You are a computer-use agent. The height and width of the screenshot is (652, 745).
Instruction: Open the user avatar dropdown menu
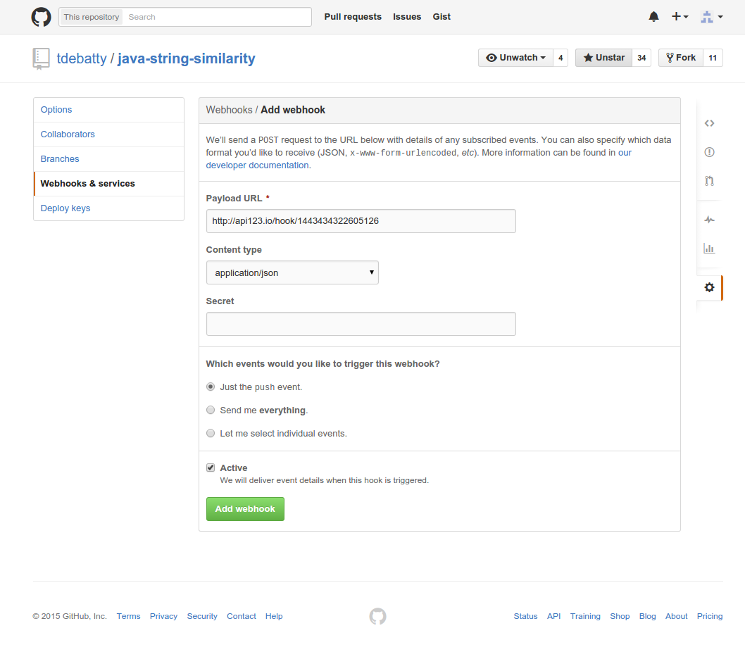(712, 17)
